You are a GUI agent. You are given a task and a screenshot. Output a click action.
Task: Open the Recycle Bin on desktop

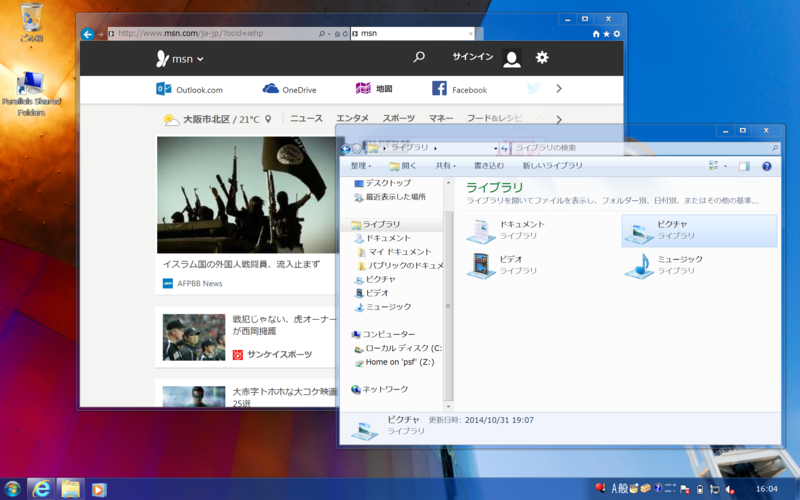32,22
